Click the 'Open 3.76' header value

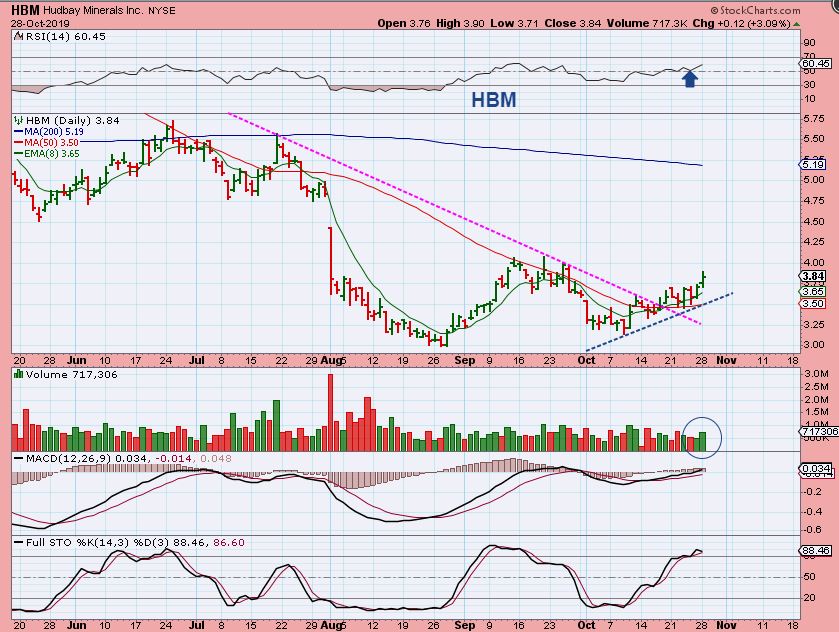(x=403, y=24)
